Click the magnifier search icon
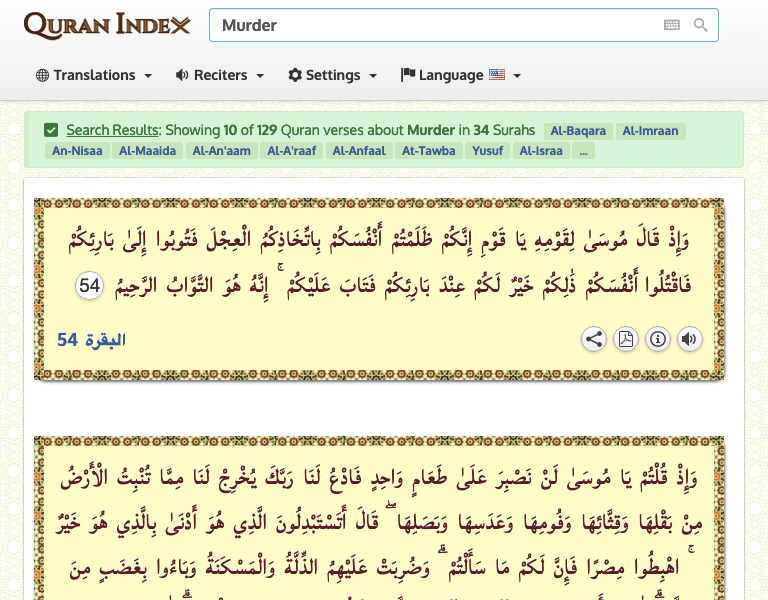This screenshot has width=768, height=600. coord(701,25)
